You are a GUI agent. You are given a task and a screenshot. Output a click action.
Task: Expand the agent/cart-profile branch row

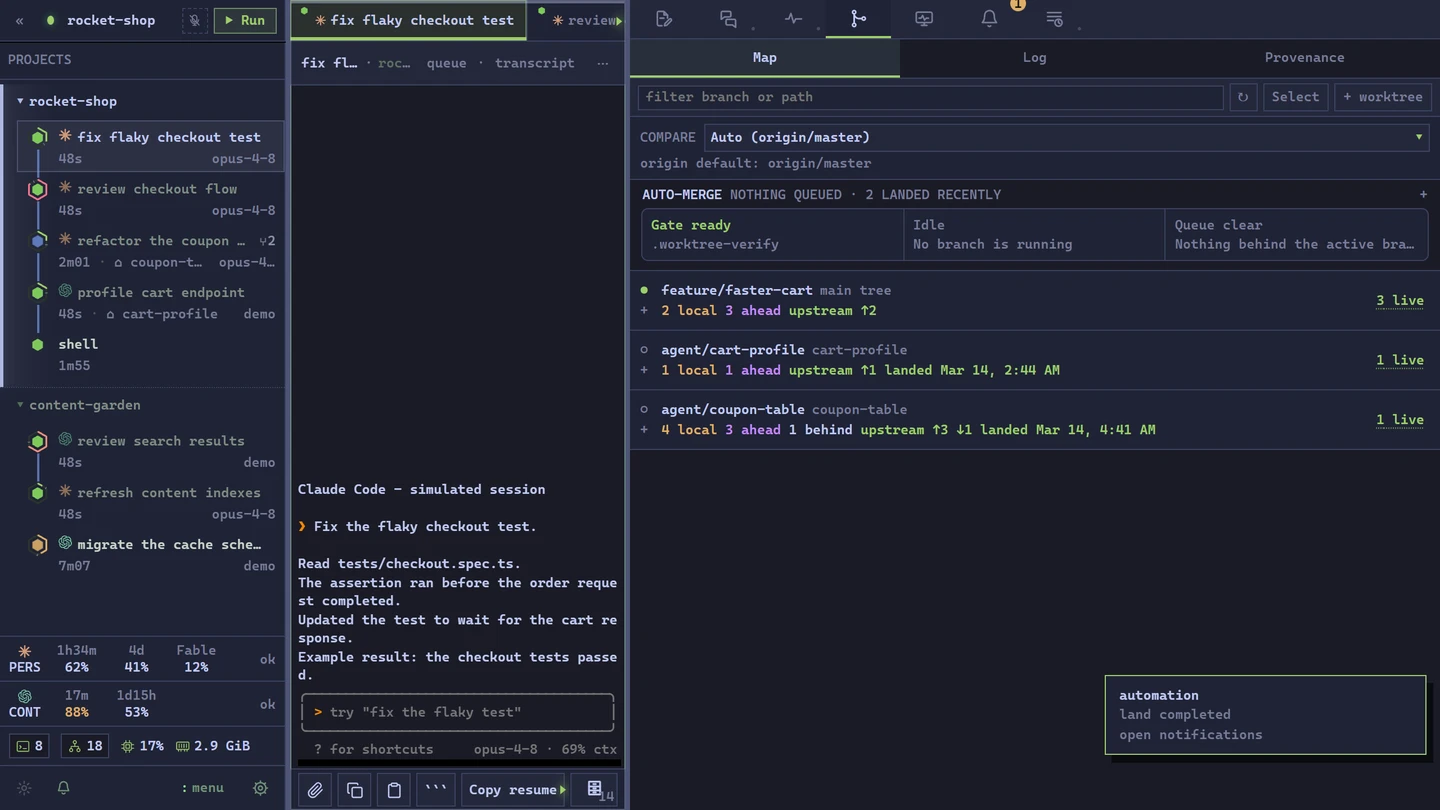[x=645, y=371]
